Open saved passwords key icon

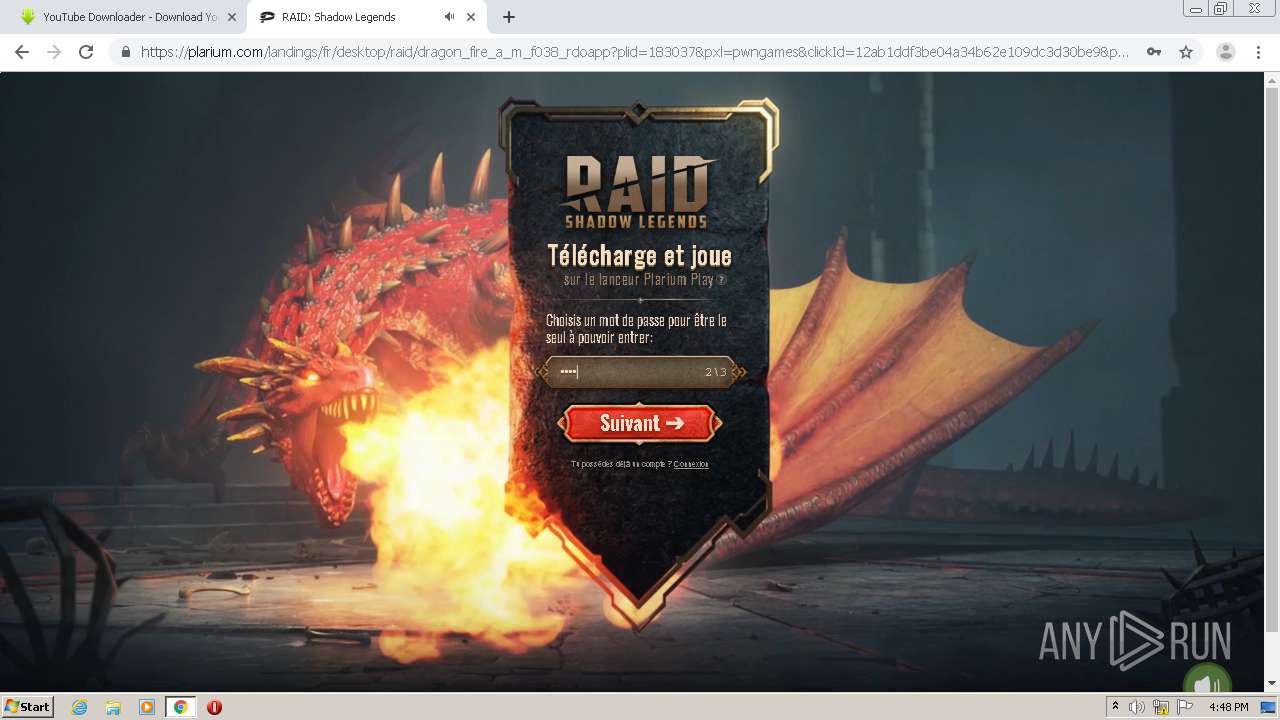point(1154,52)
